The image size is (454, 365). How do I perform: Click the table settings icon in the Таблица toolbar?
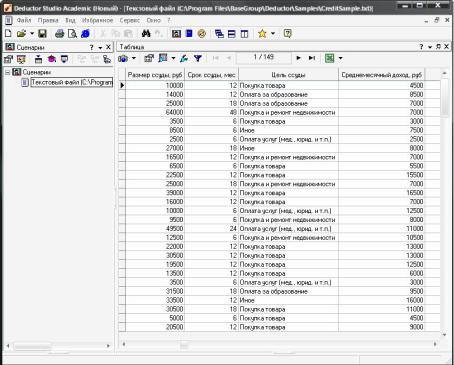click(x=149, y=58)
